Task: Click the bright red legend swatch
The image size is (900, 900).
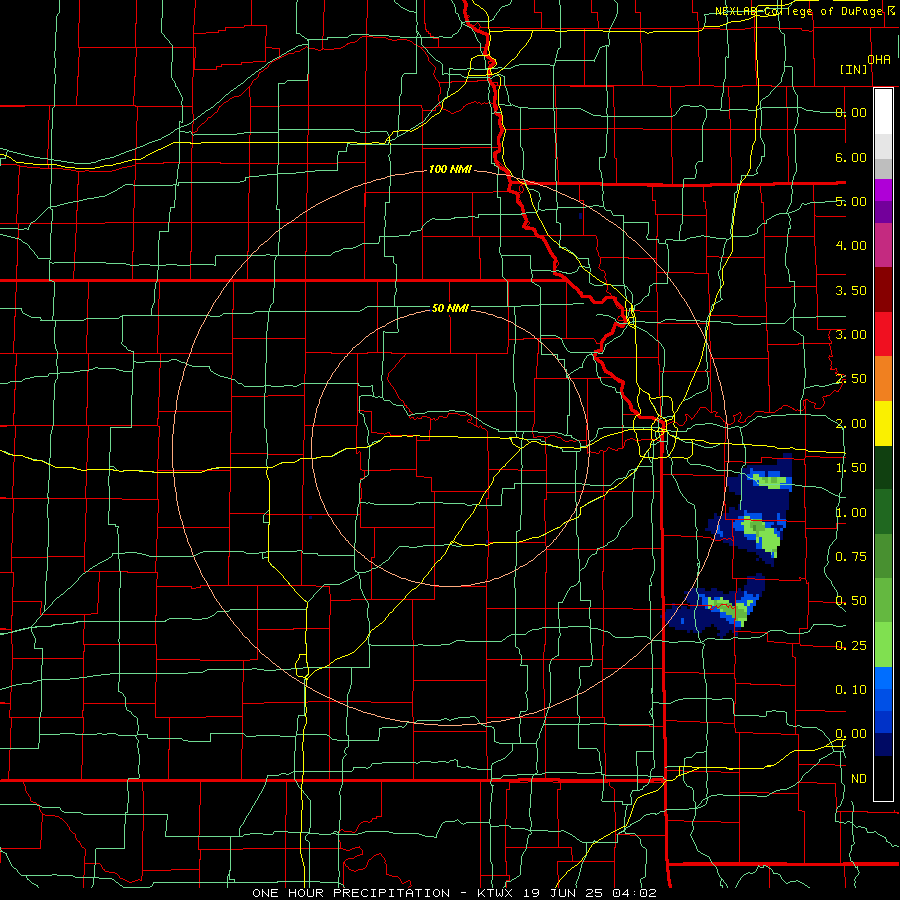Action: coord(883,334)
